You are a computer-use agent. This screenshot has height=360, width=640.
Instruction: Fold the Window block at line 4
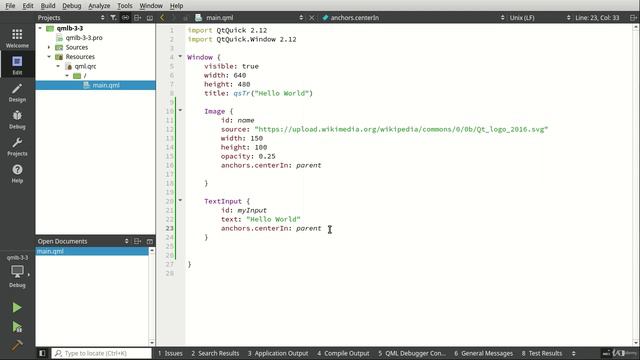click(180, 56)
